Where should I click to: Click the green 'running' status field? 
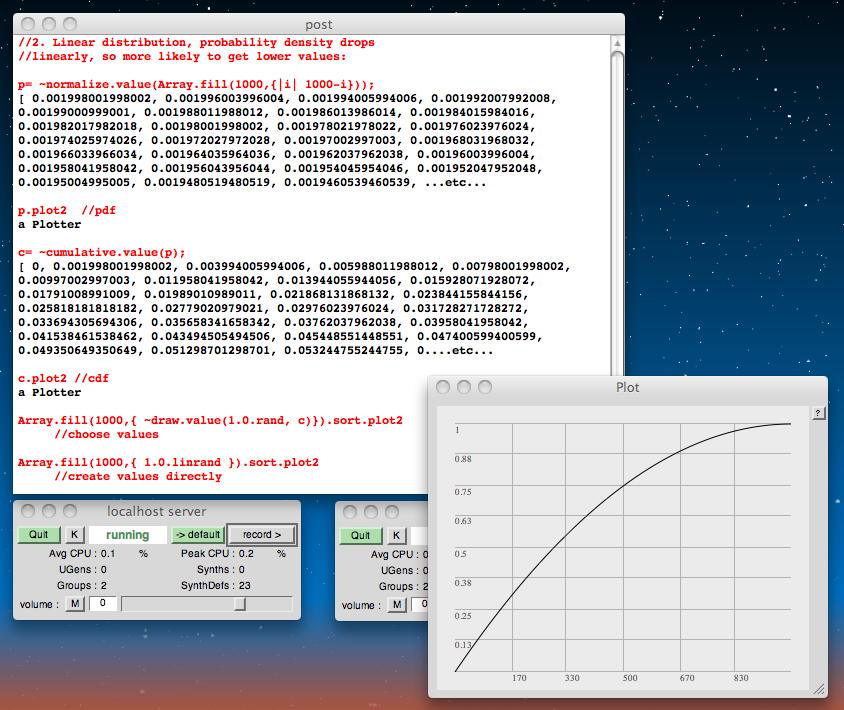127,535
